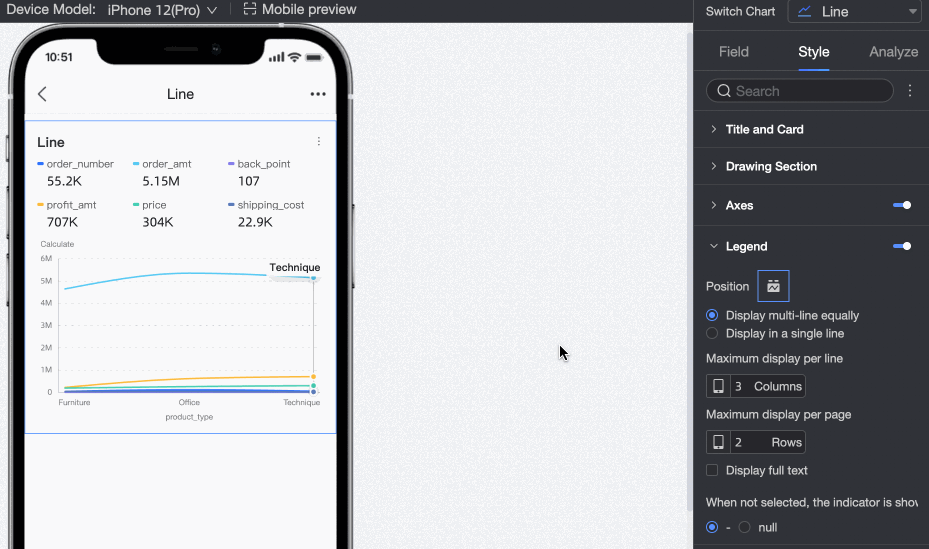Check the Display full text box
The width and height of the screenshot is (929, 549).
point(712,470)
